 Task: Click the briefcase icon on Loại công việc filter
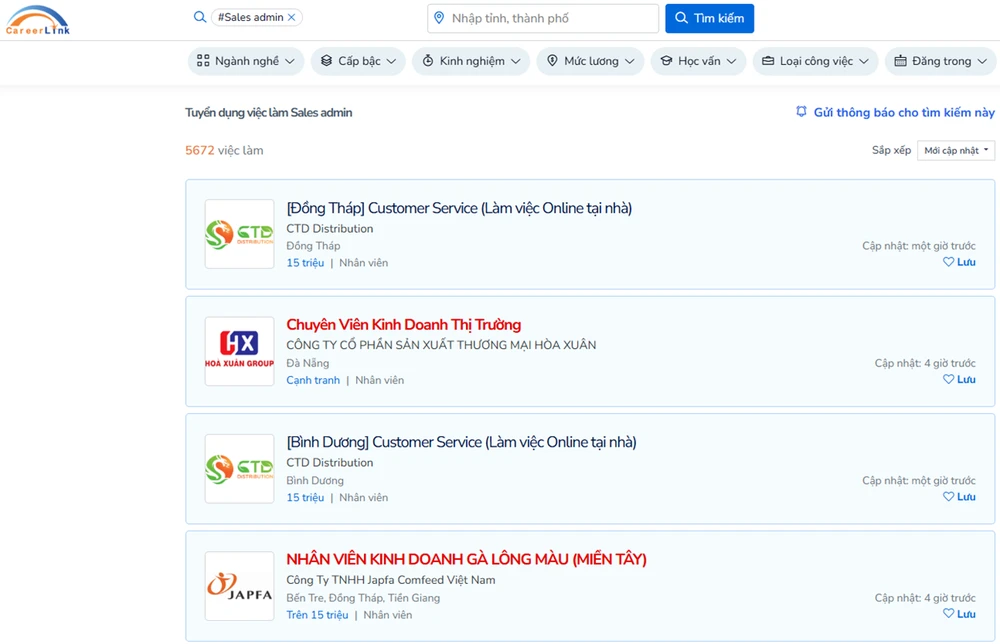pos(766,61)
